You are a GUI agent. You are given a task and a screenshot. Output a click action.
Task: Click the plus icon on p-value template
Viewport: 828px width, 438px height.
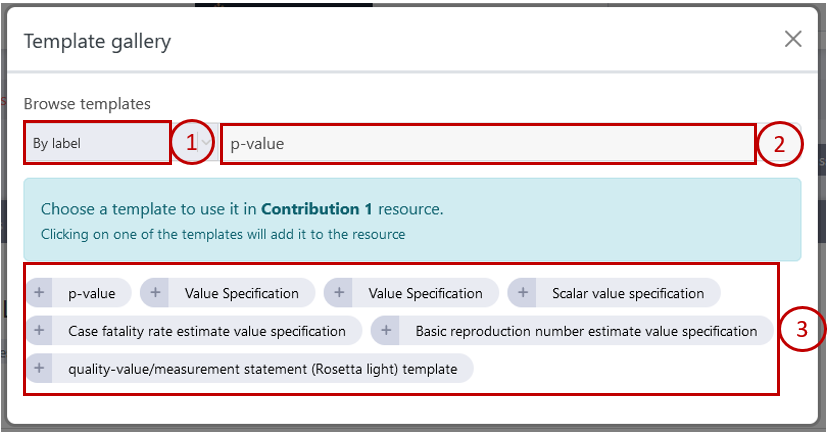[40, 293]
